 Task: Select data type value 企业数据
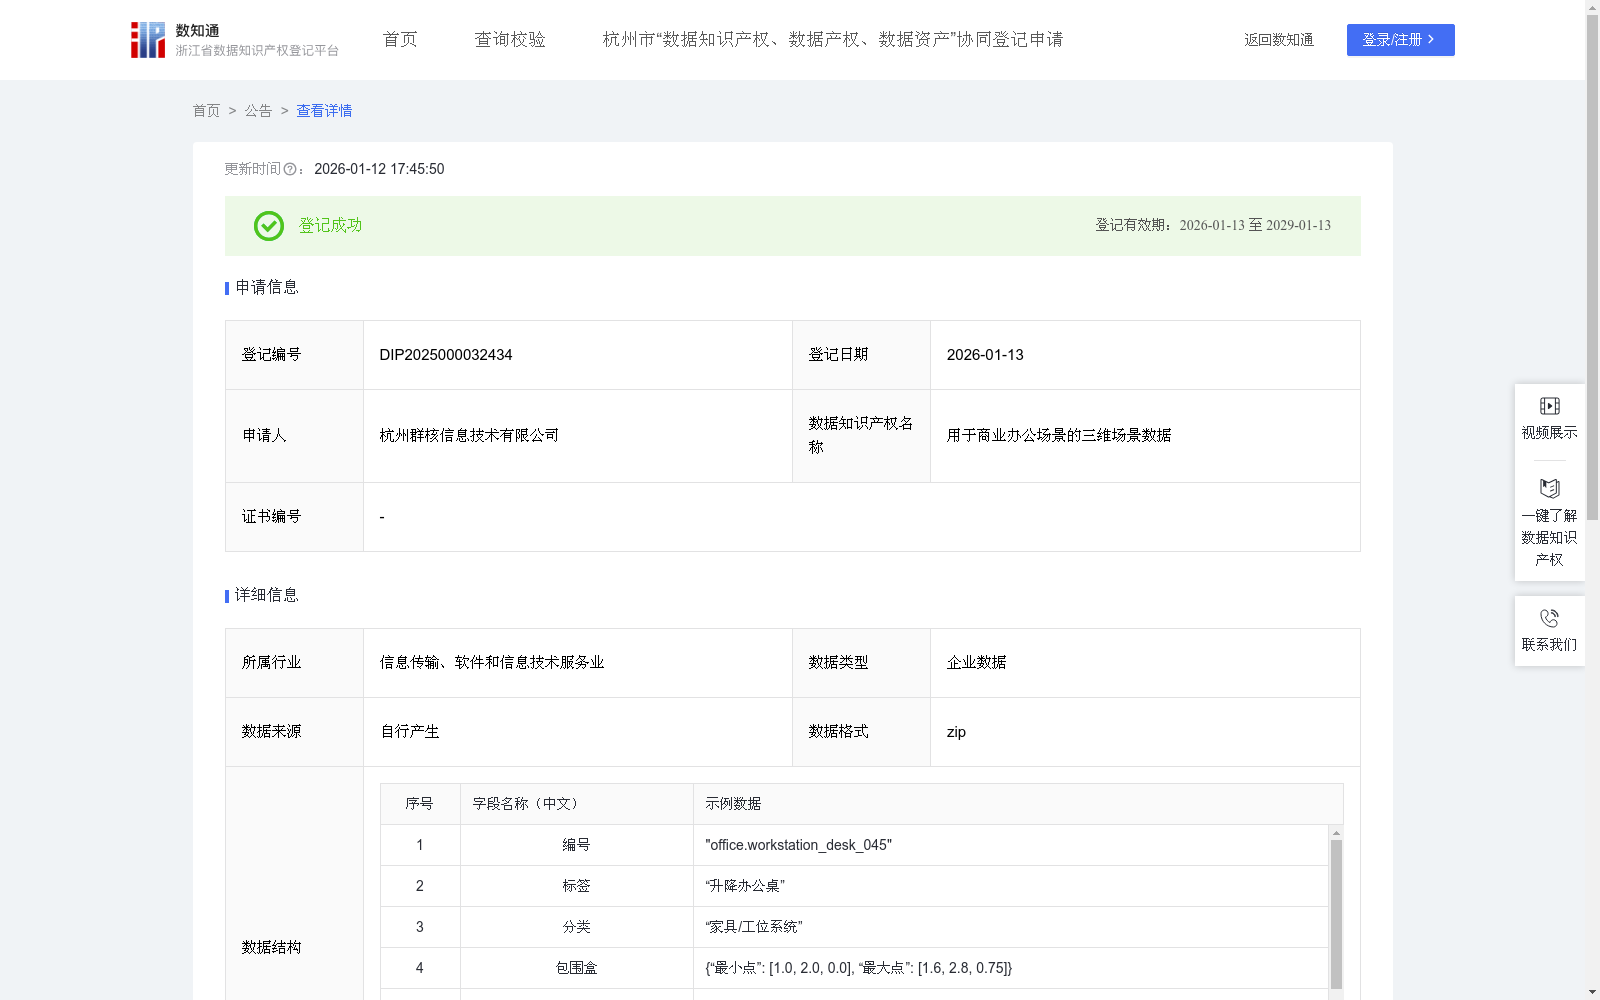pyautogui.click(x=977, y=663)
